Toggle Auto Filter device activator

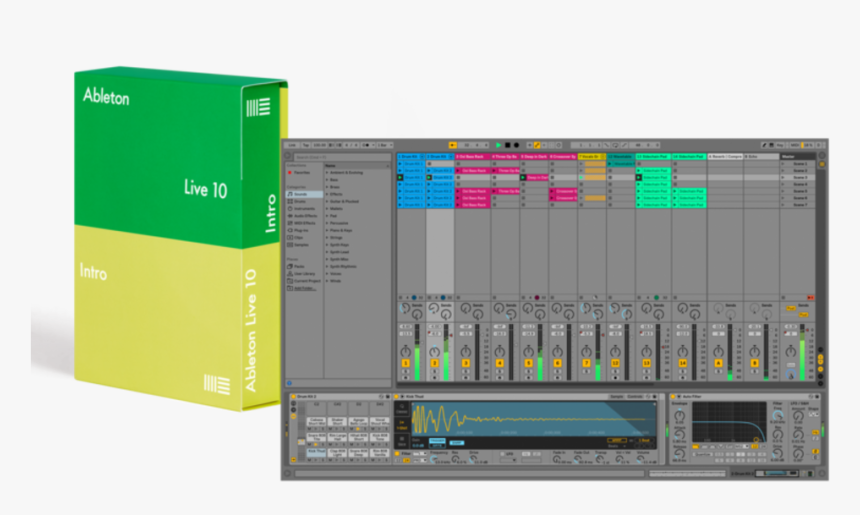(x=673, y=397)
